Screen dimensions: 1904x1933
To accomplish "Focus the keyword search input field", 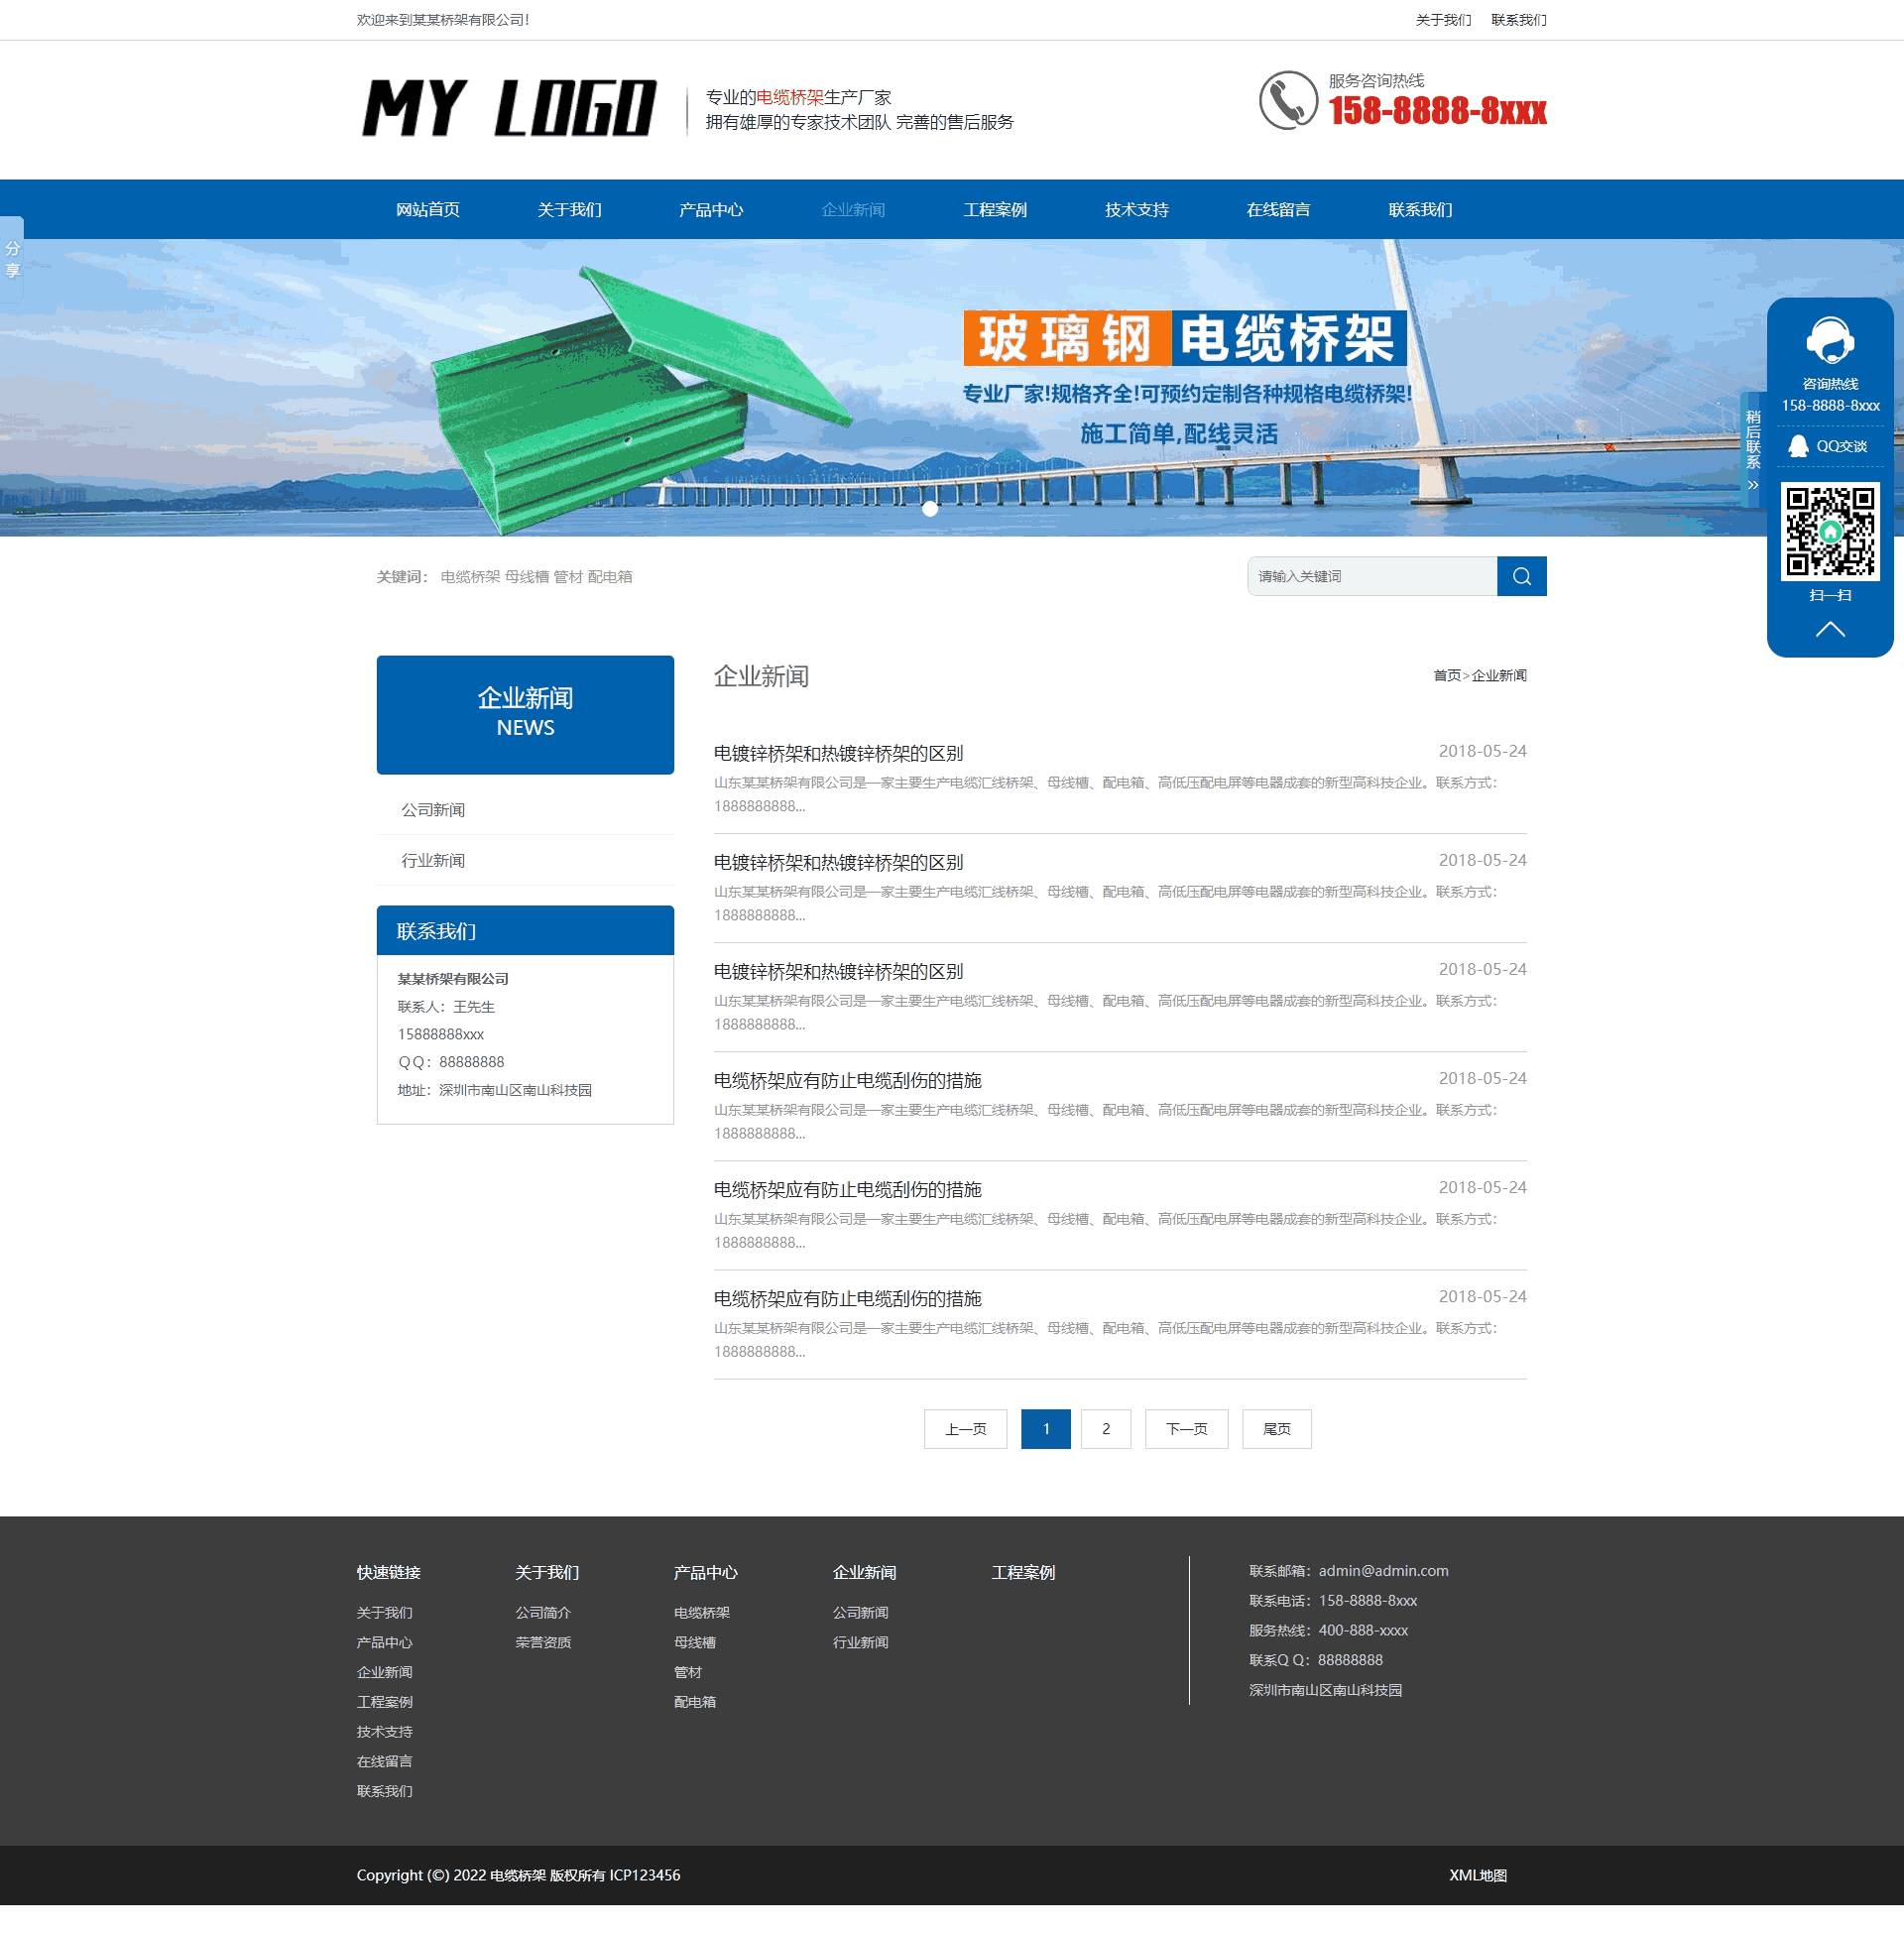I will (x=1371, y=576).
